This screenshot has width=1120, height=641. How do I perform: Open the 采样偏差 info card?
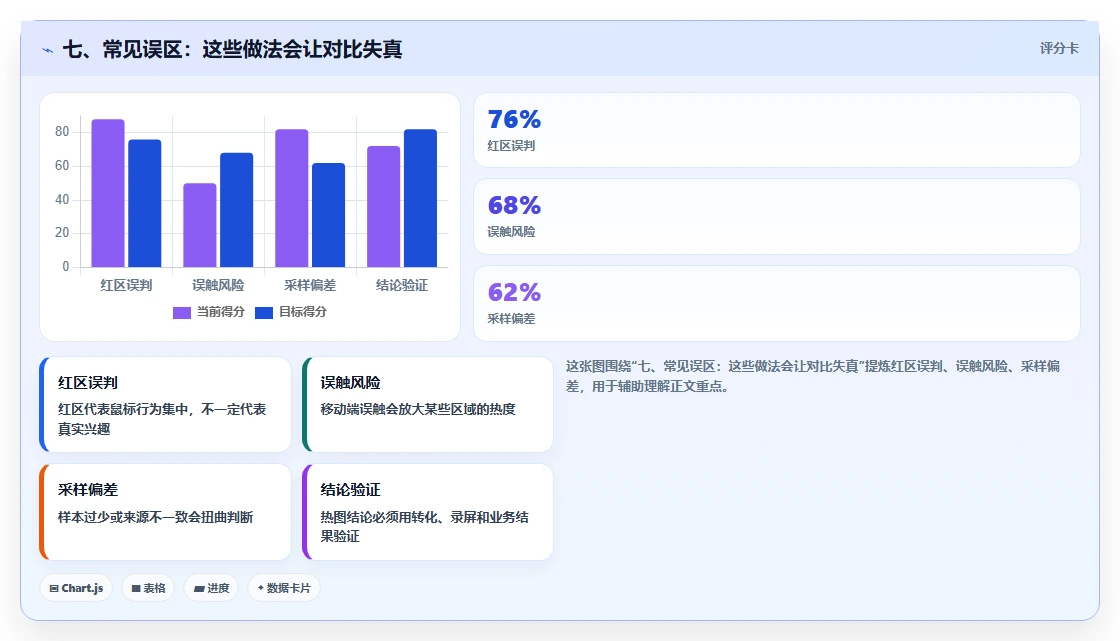point(165,512)
